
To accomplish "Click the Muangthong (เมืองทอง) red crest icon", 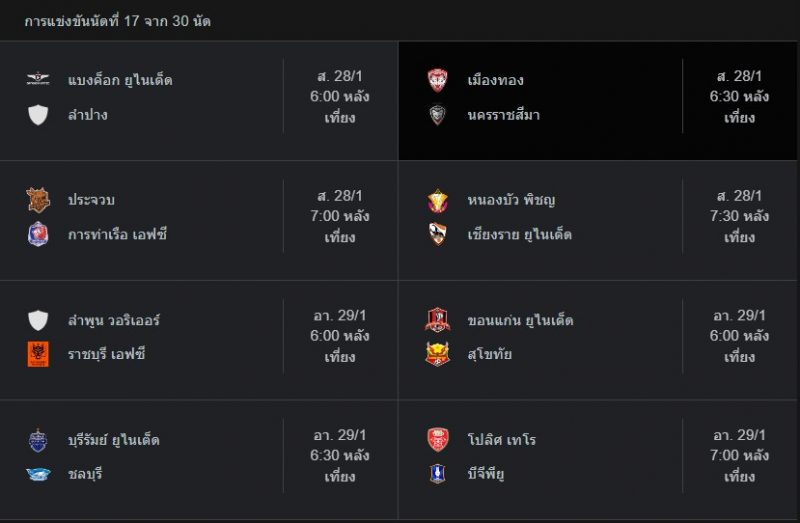I will 437,80.
